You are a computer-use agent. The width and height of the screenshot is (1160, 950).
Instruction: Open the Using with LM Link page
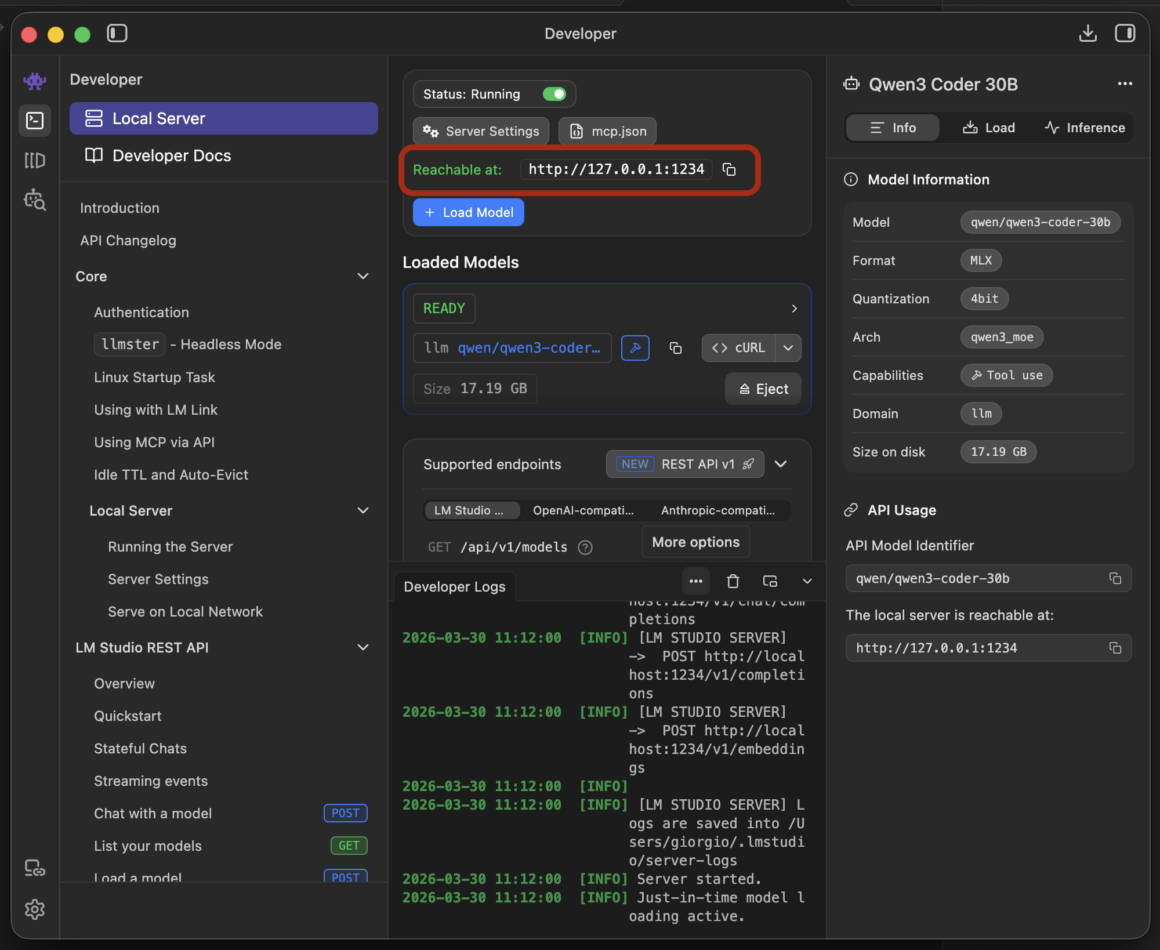[x=155, y=410]
